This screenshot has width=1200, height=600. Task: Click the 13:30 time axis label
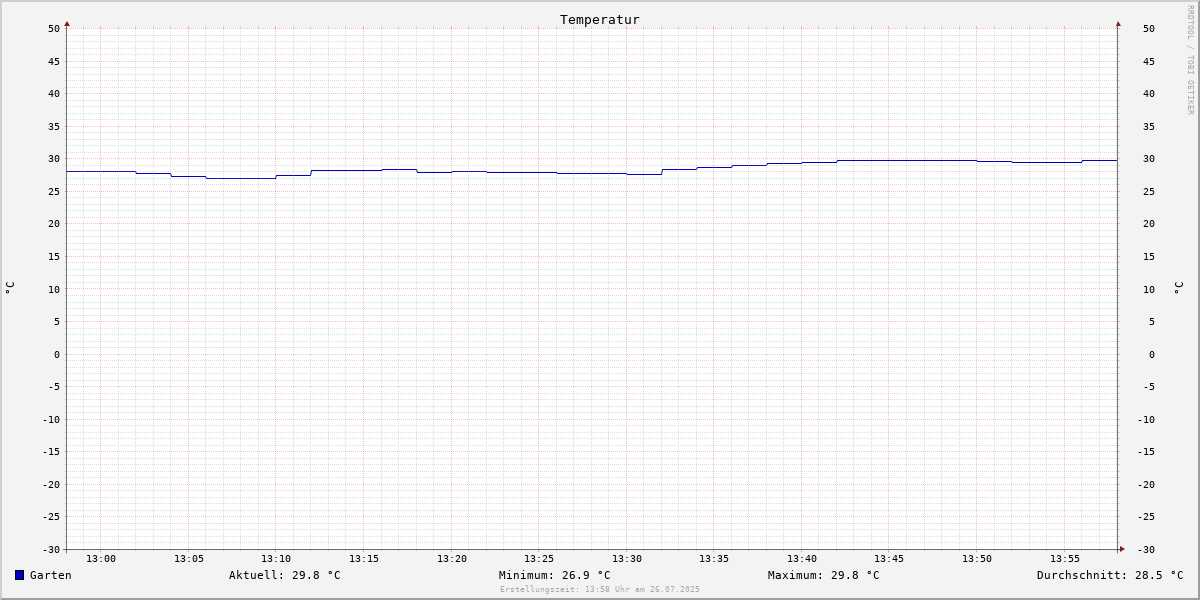[627, 558]
